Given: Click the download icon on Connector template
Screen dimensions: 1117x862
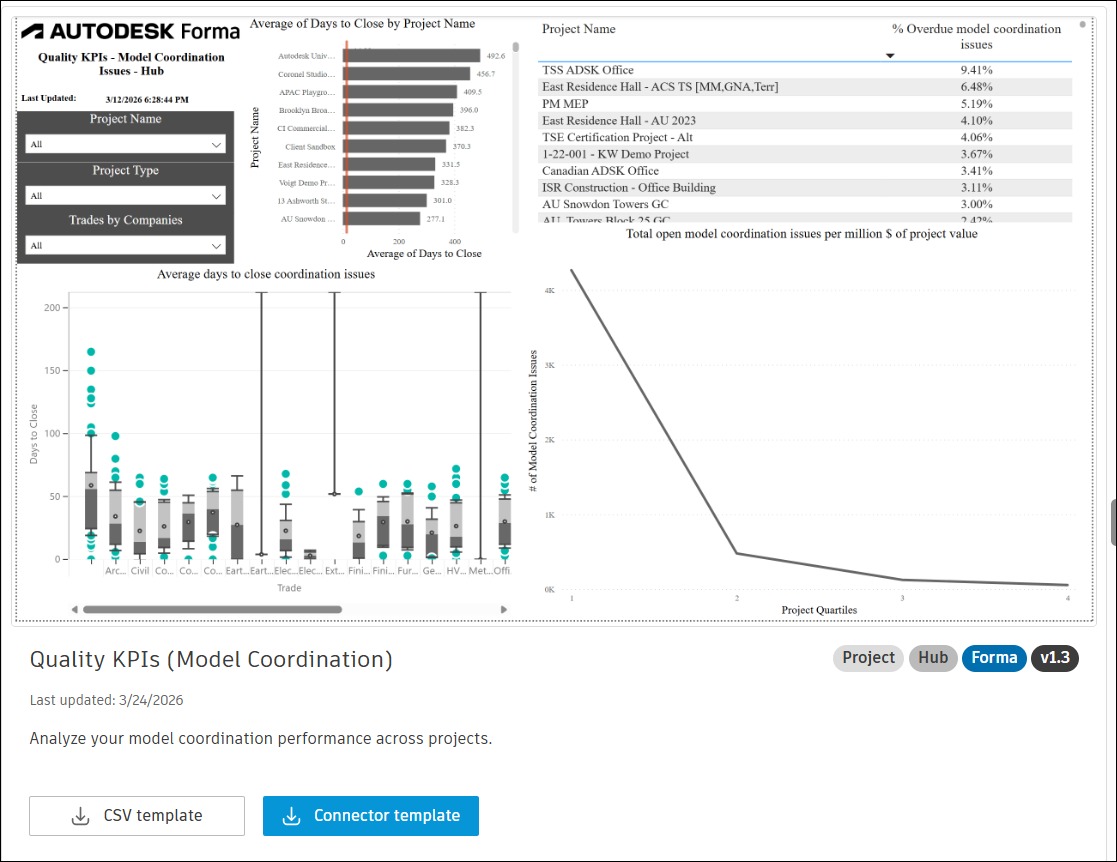Looking at the screenshot, I should pos(291,816).
